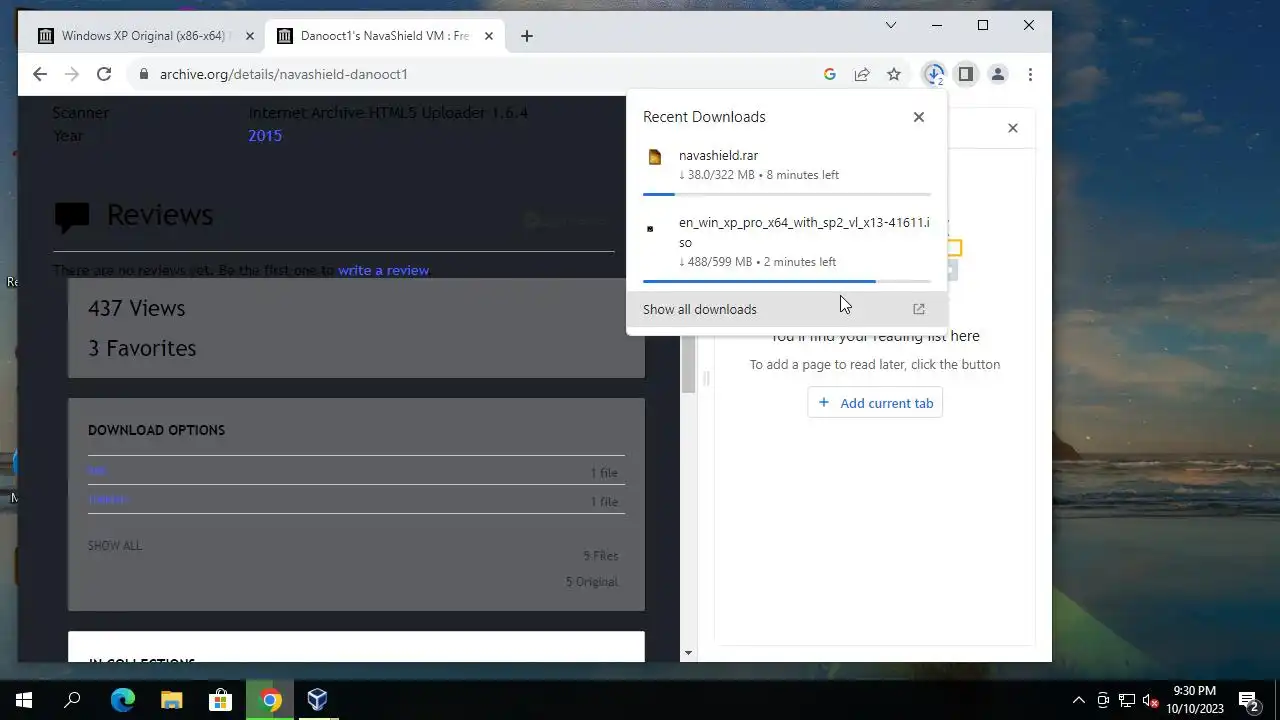Open the write a review link
Image resolution: width=1280 pixels, height=720 pixels.
[x=383, y=270]
